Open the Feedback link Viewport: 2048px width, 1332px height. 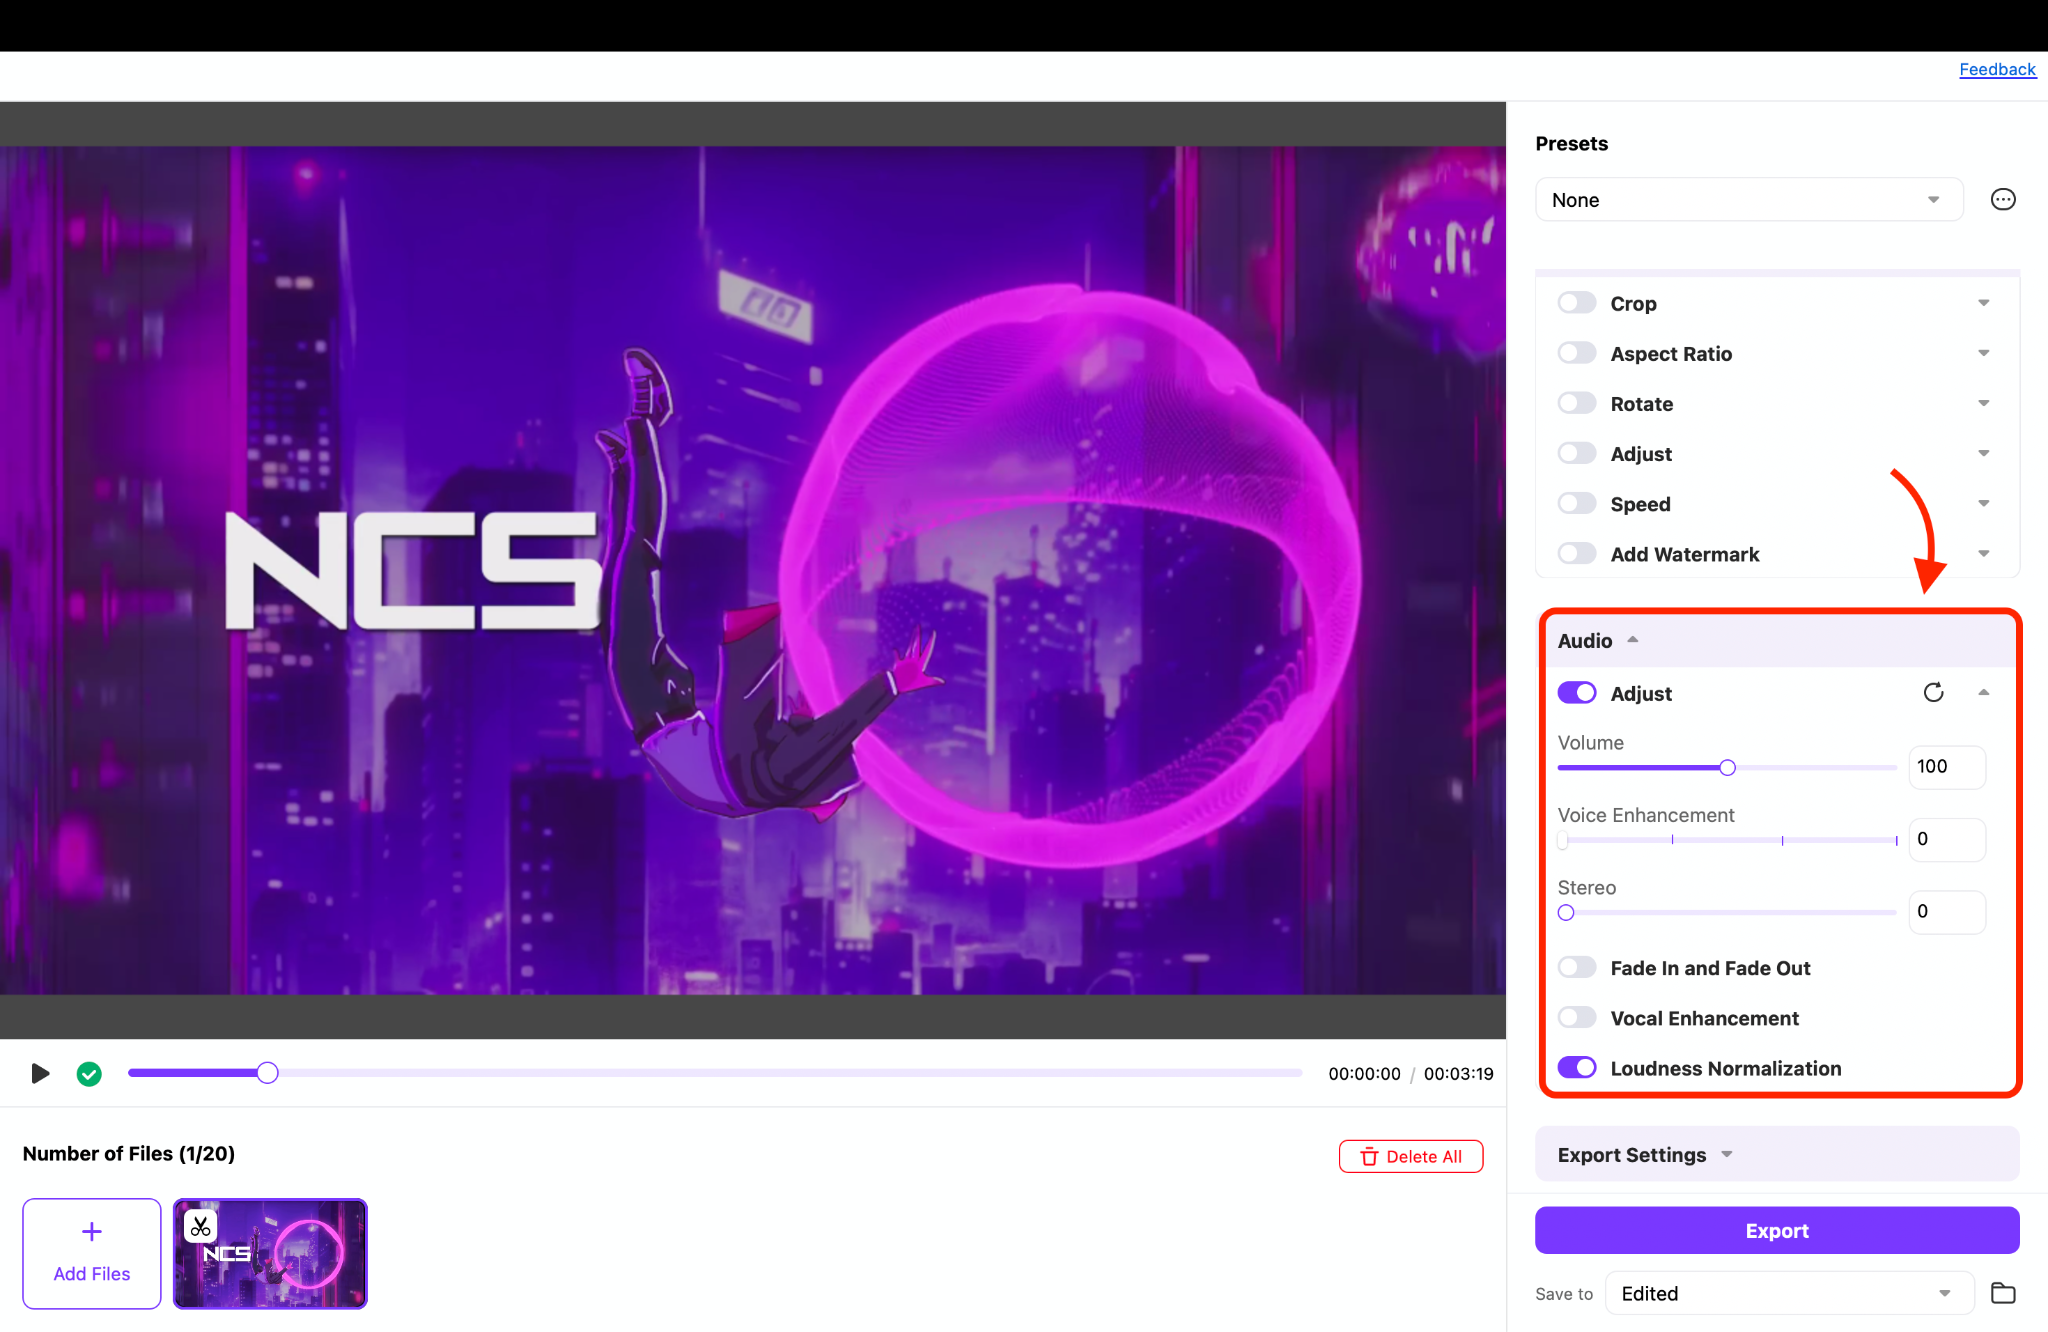(x=1997, y=69)
